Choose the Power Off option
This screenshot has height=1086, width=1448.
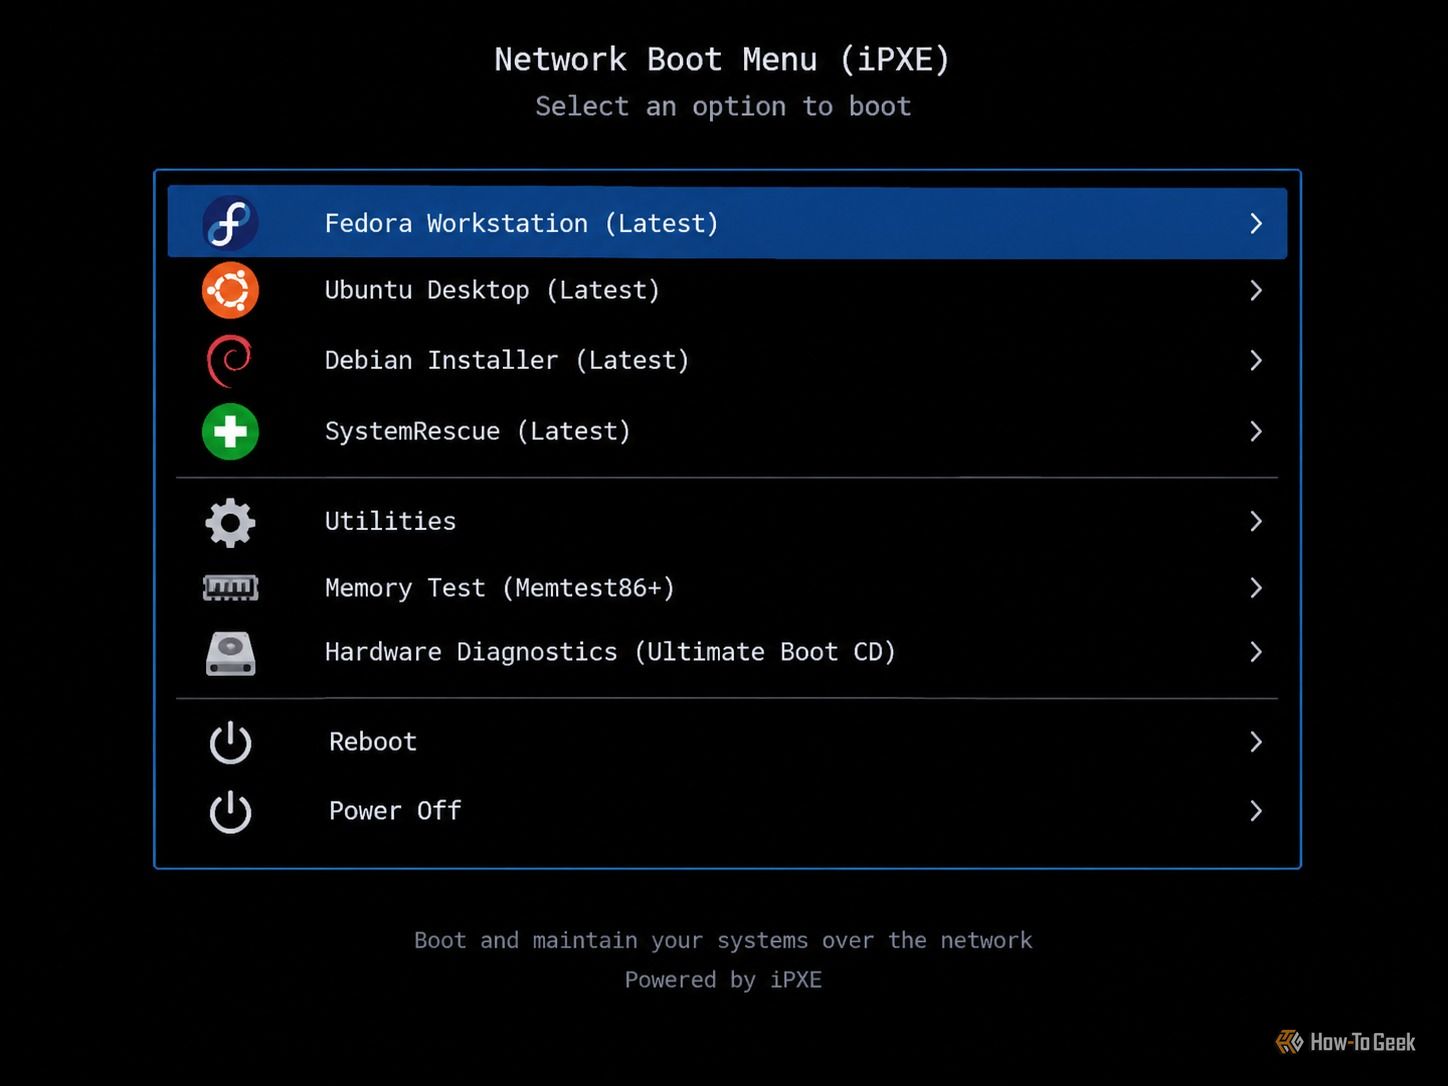[727, 811]
